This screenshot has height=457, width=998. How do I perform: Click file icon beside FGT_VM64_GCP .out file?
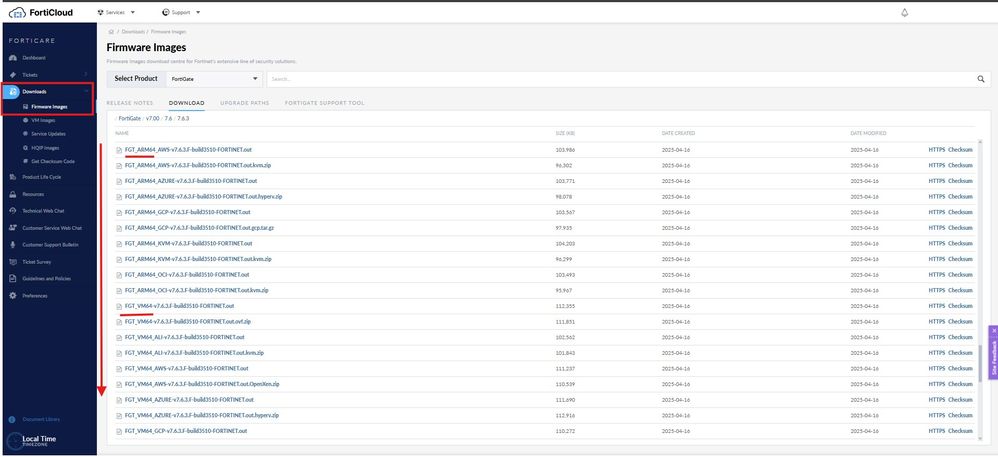point(119,432)
